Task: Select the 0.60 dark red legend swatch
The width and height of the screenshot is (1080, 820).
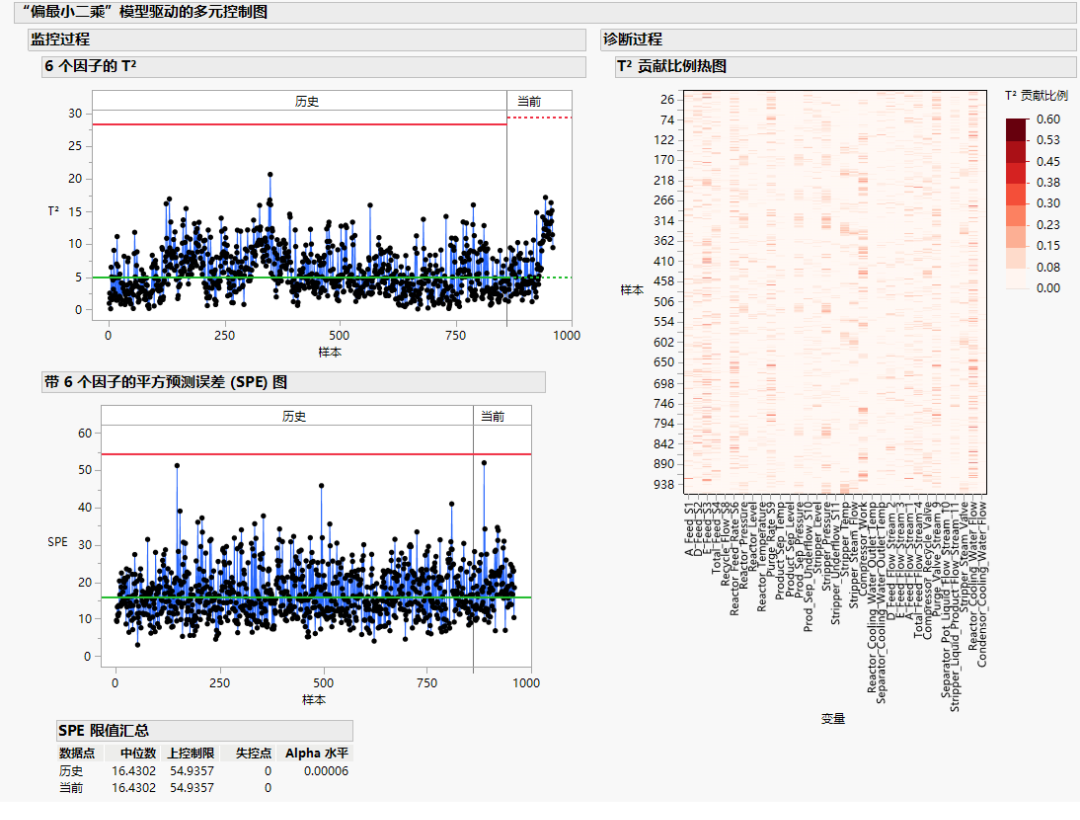Action: coord(1016,129)
